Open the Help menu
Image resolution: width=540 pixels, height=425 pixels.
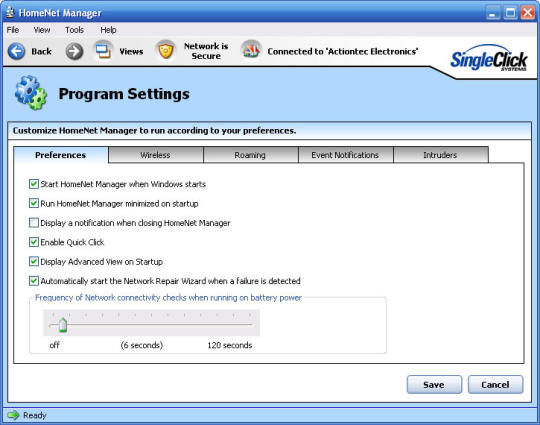pos(108,30)
